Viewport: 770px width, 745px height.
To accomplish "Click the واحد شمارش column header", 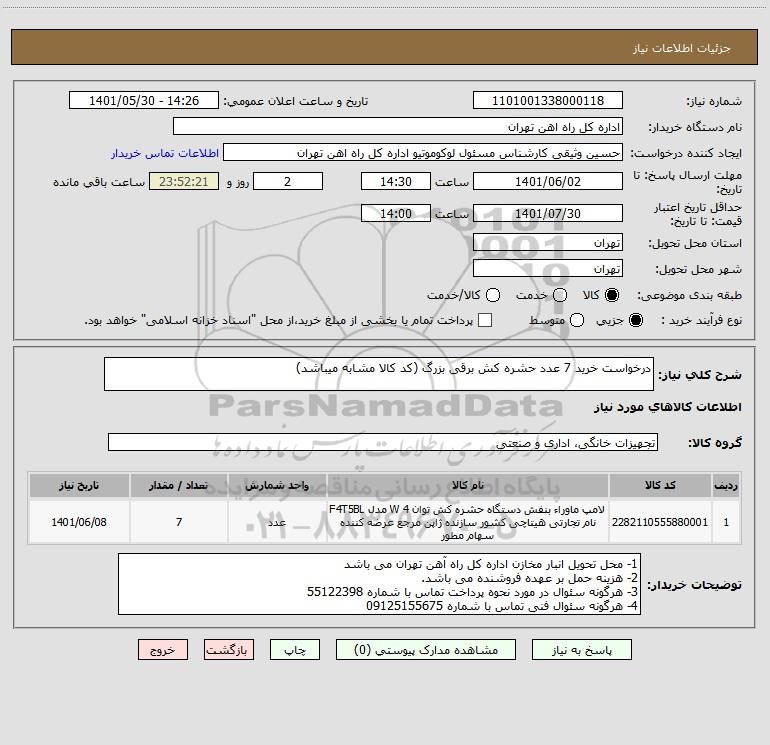I will 277,486.
